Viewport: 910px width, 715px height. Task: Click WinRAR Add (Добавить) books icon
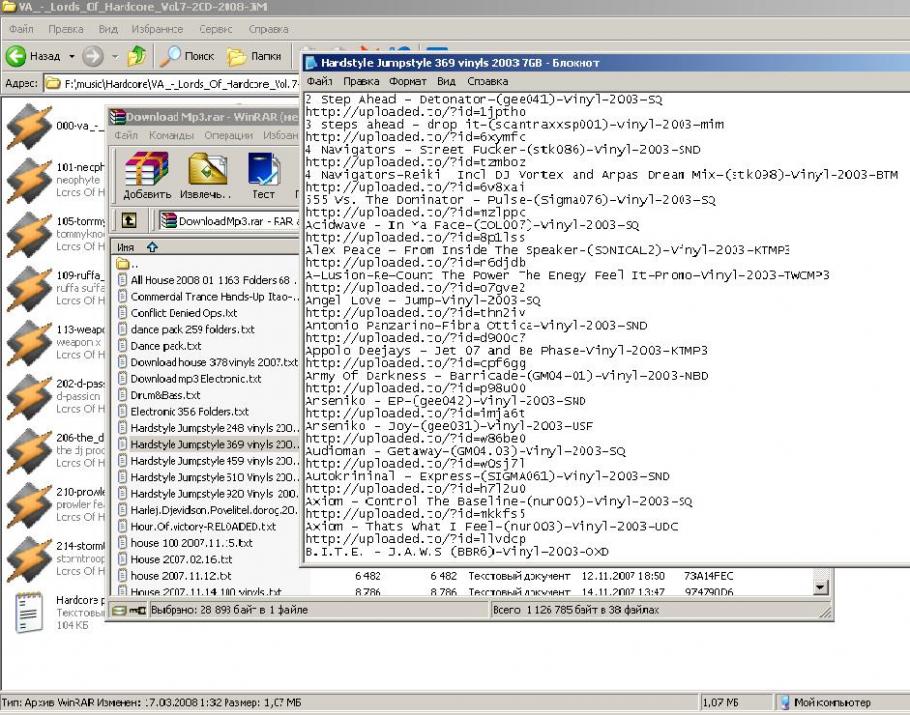click(x=147, y=169)
